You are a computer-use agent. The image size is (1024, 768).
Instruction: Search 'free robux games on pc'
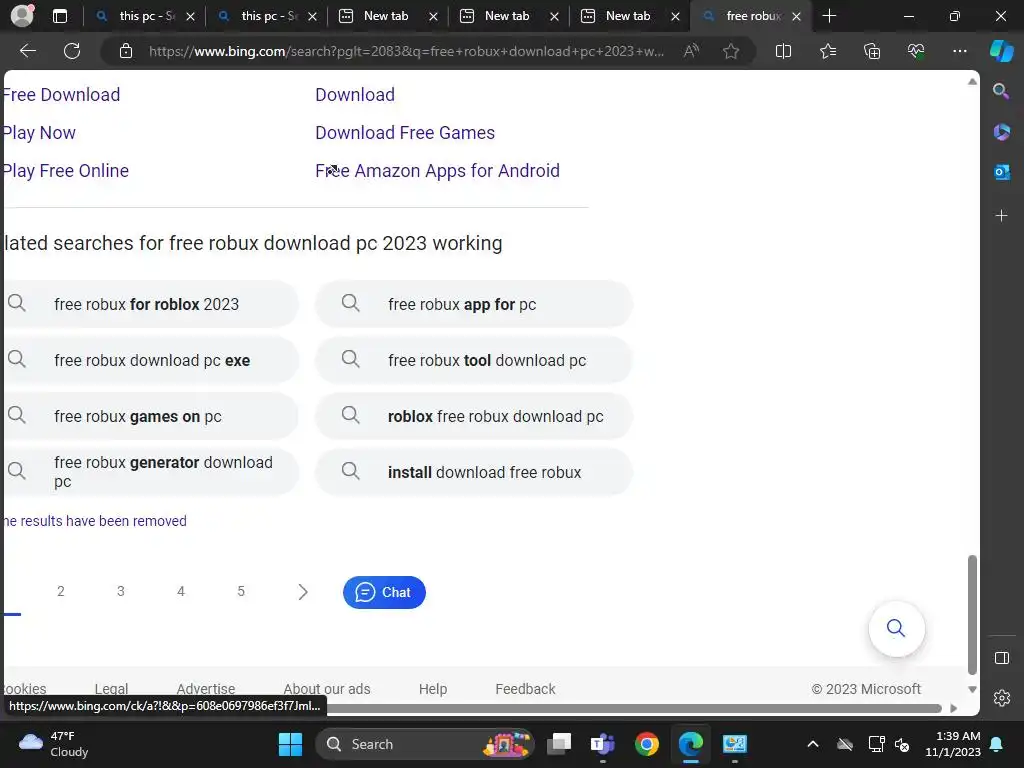[150, 416]
